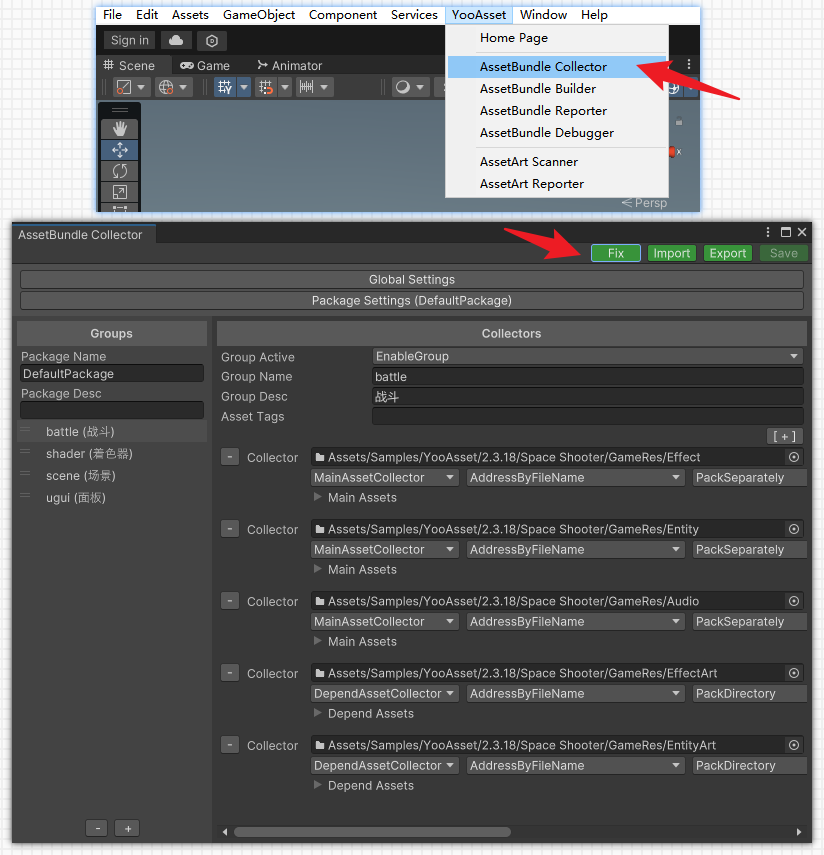Click the green Import button
Image resolution: width=824 pixels, height=855 pixels.
coord(672,253)
